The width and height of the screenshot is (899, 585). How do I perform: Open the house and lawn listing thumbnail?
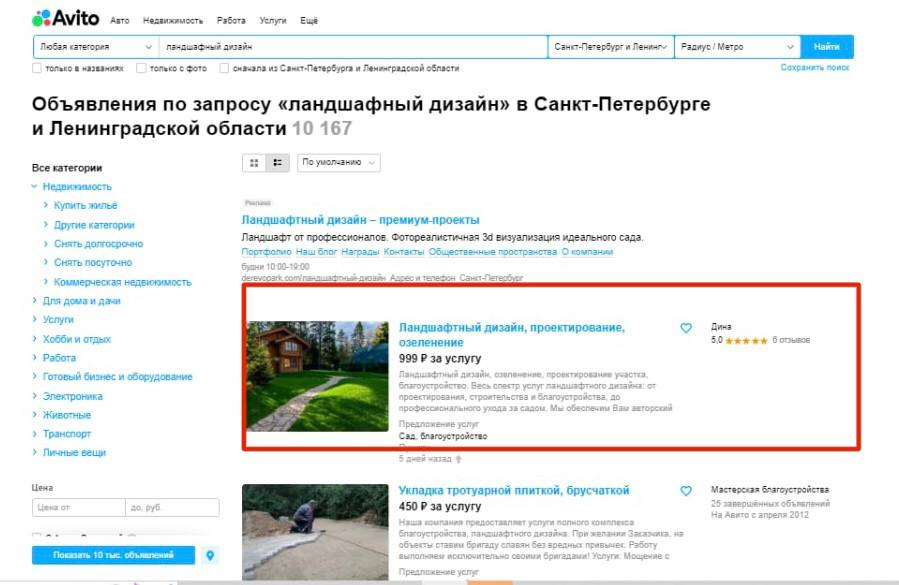(318, 376)
